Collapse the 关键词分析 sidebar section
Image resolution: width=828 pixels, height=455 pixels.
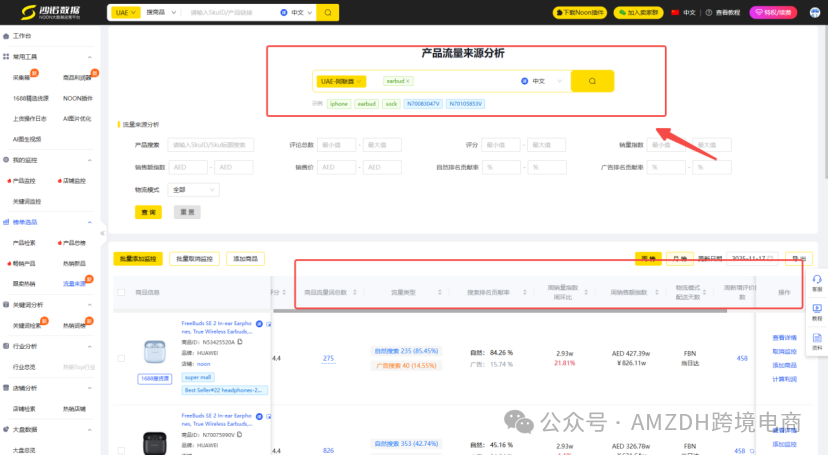[x=90, y=304]
